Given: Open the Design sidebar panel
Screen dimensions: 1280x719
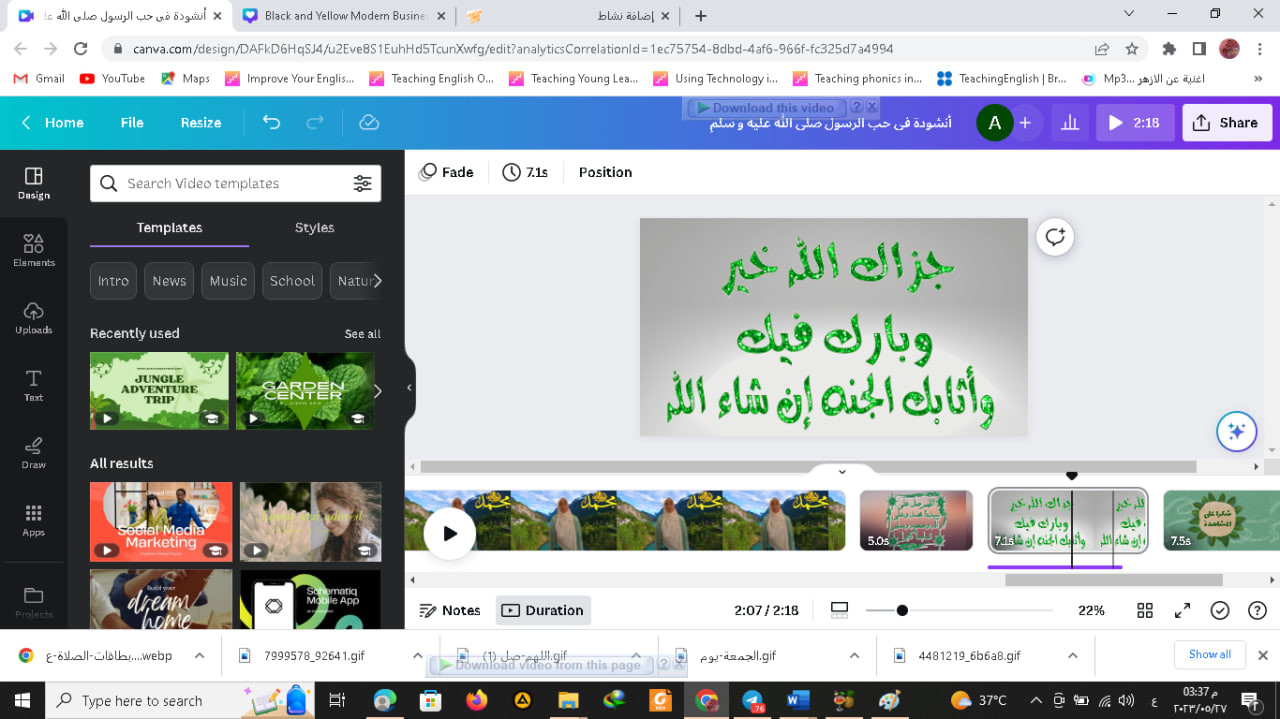Looking at the screenshot, I should tap(33, 183).
